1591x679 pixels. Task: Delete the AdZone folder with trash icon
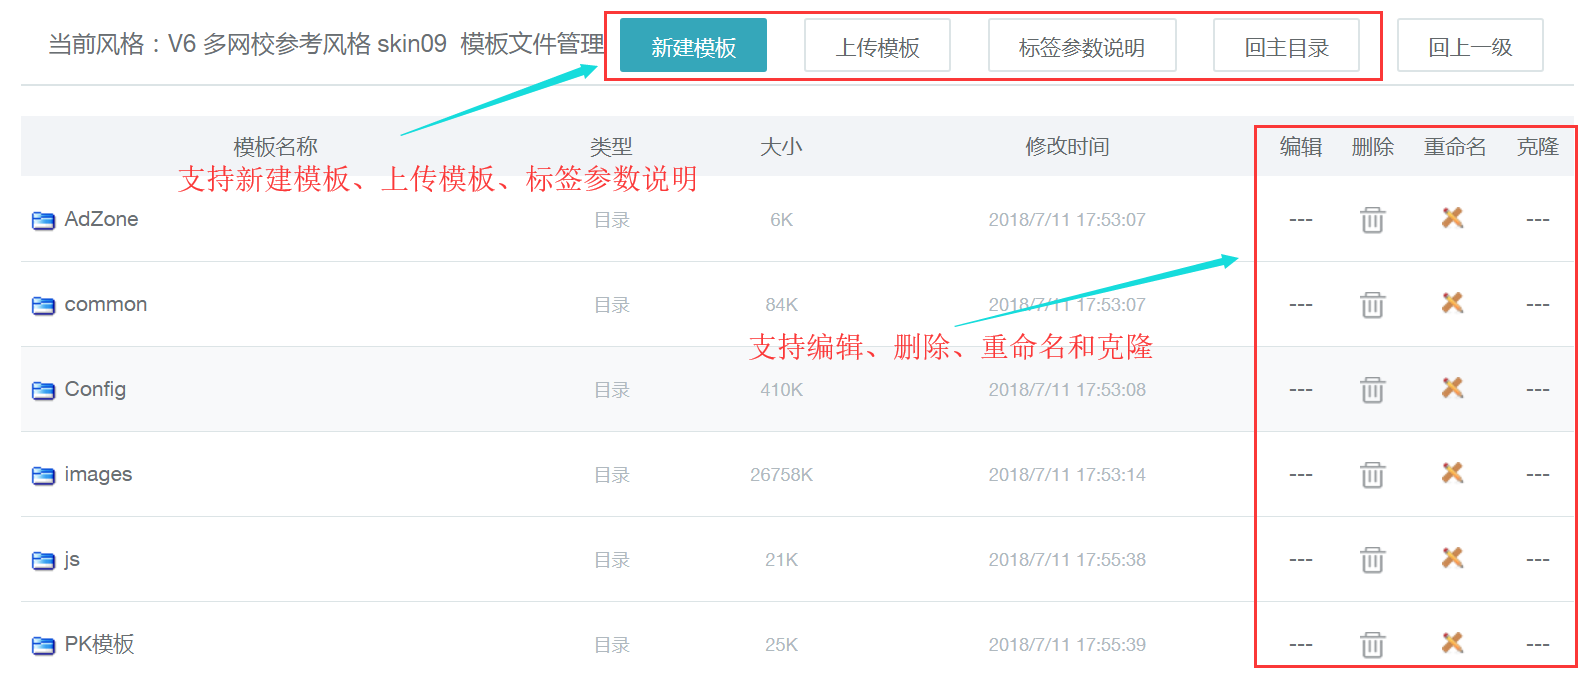tap(1372, 219)
